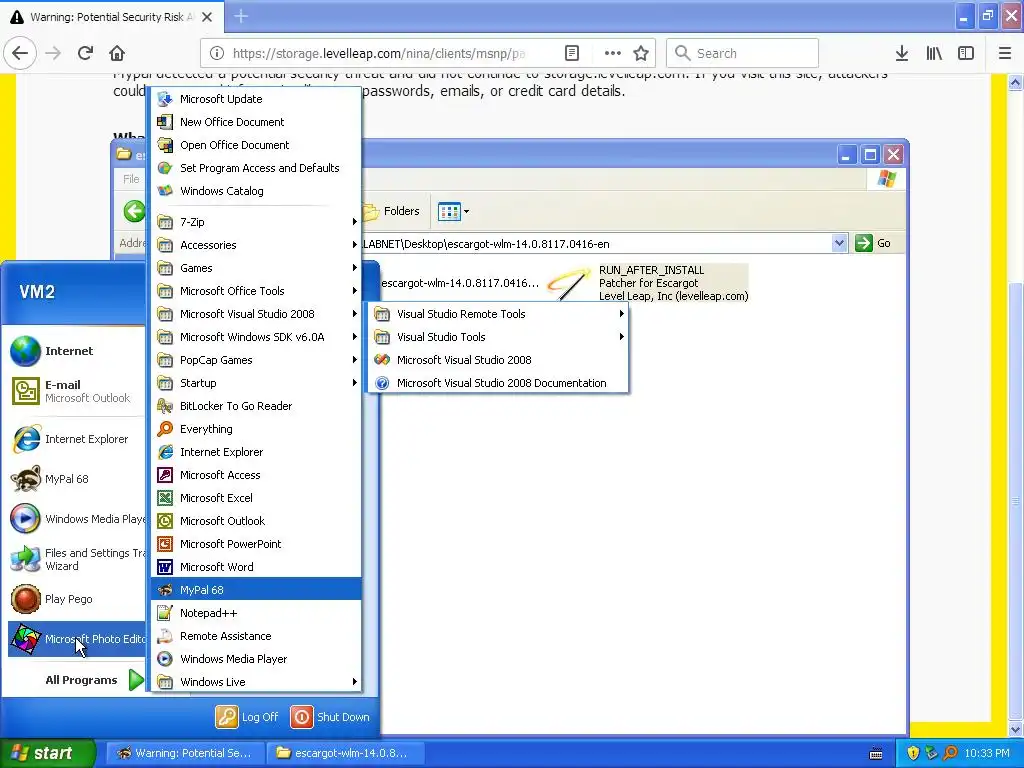
Task: Open Set Program Access and Defaults
Action: [x=255, y=168]
